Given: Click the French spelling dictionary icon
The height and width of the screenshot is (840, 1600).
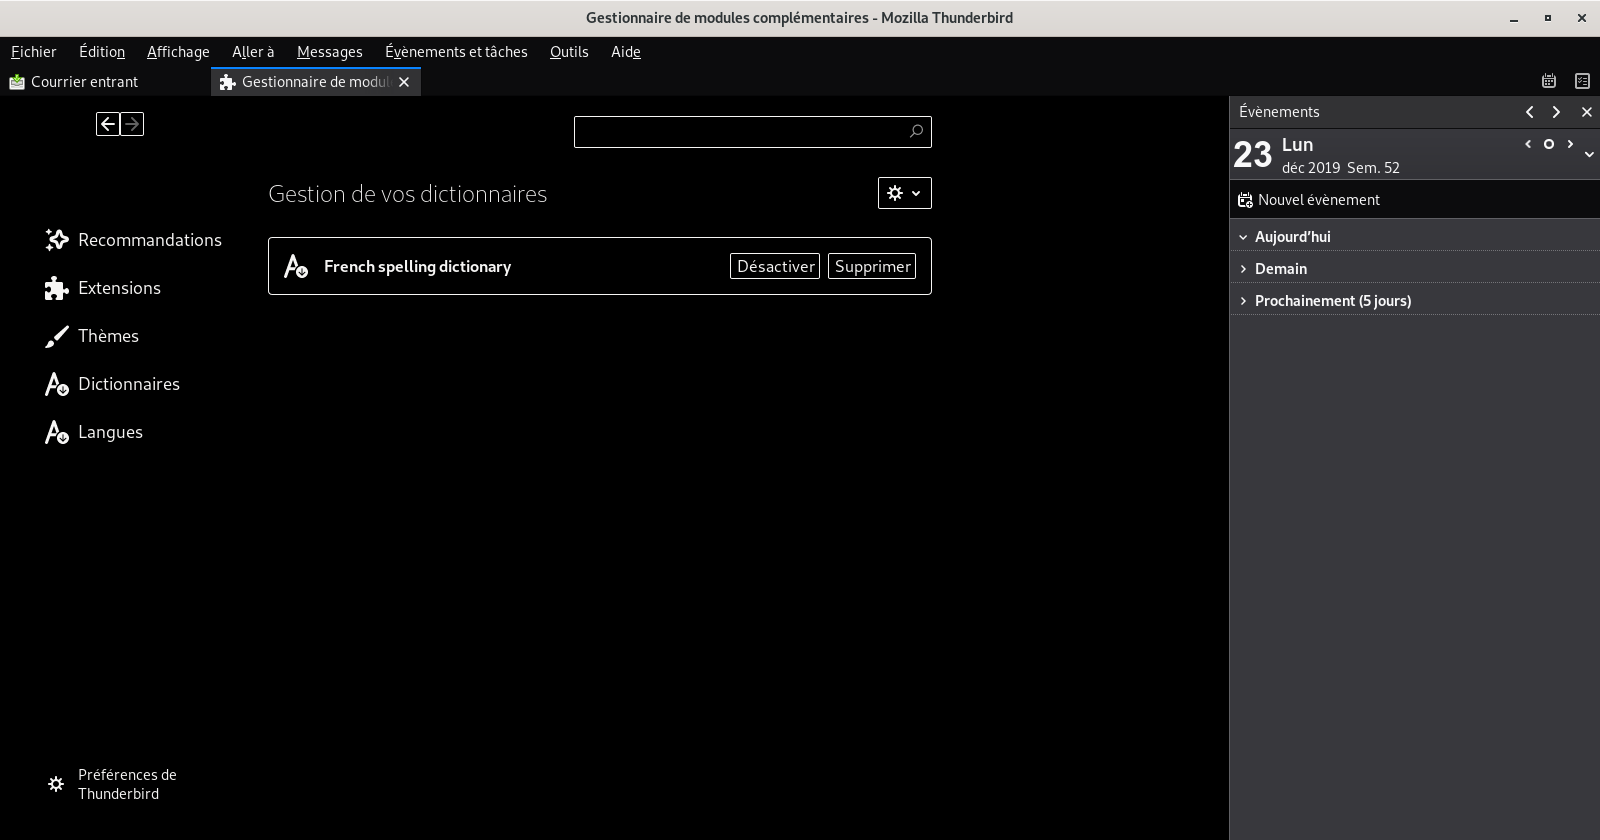Looking at the screenshot, I should coord(296,266).
